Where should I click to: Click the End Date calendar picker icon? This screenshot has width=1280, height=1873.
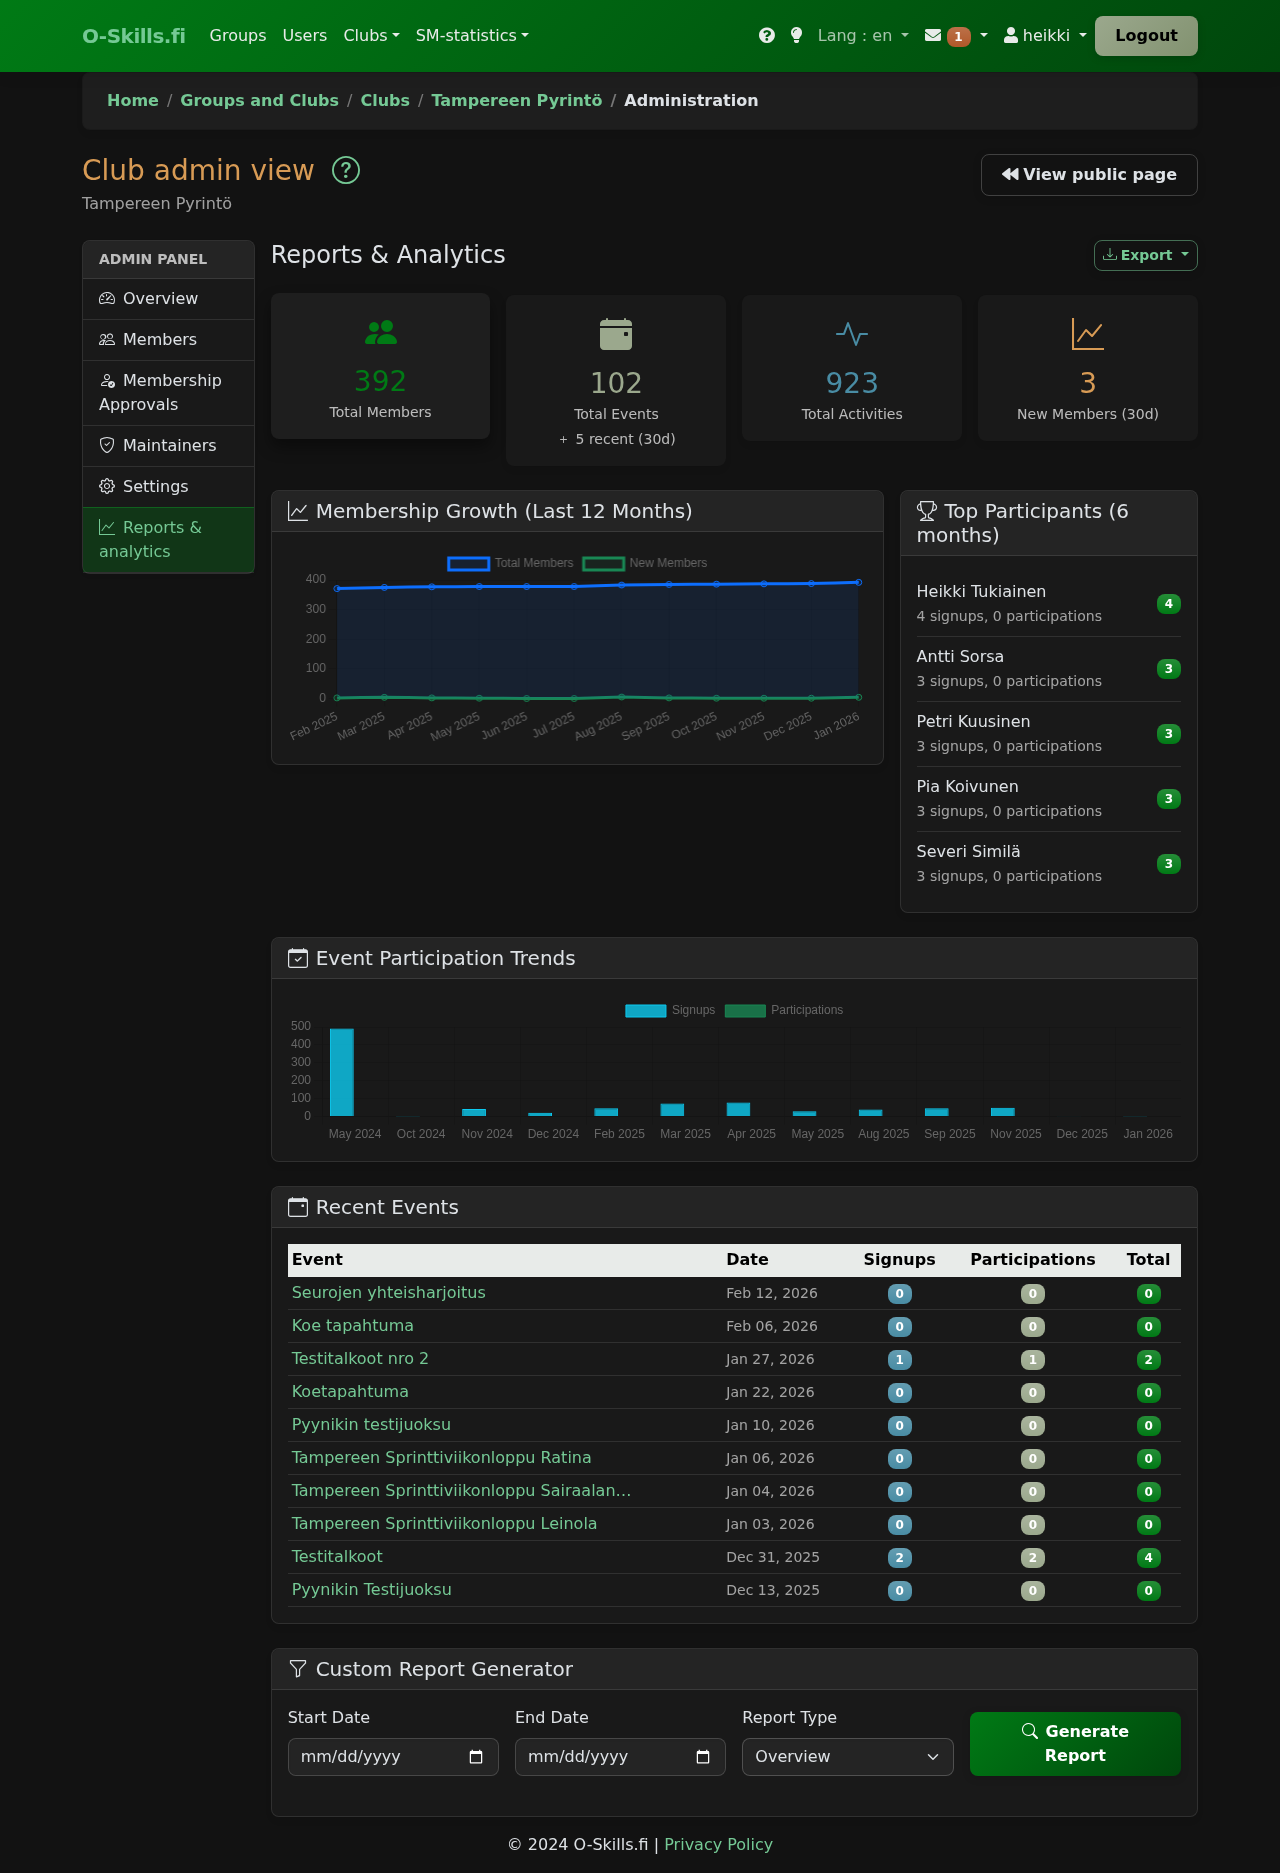[x=703, y=1757]
